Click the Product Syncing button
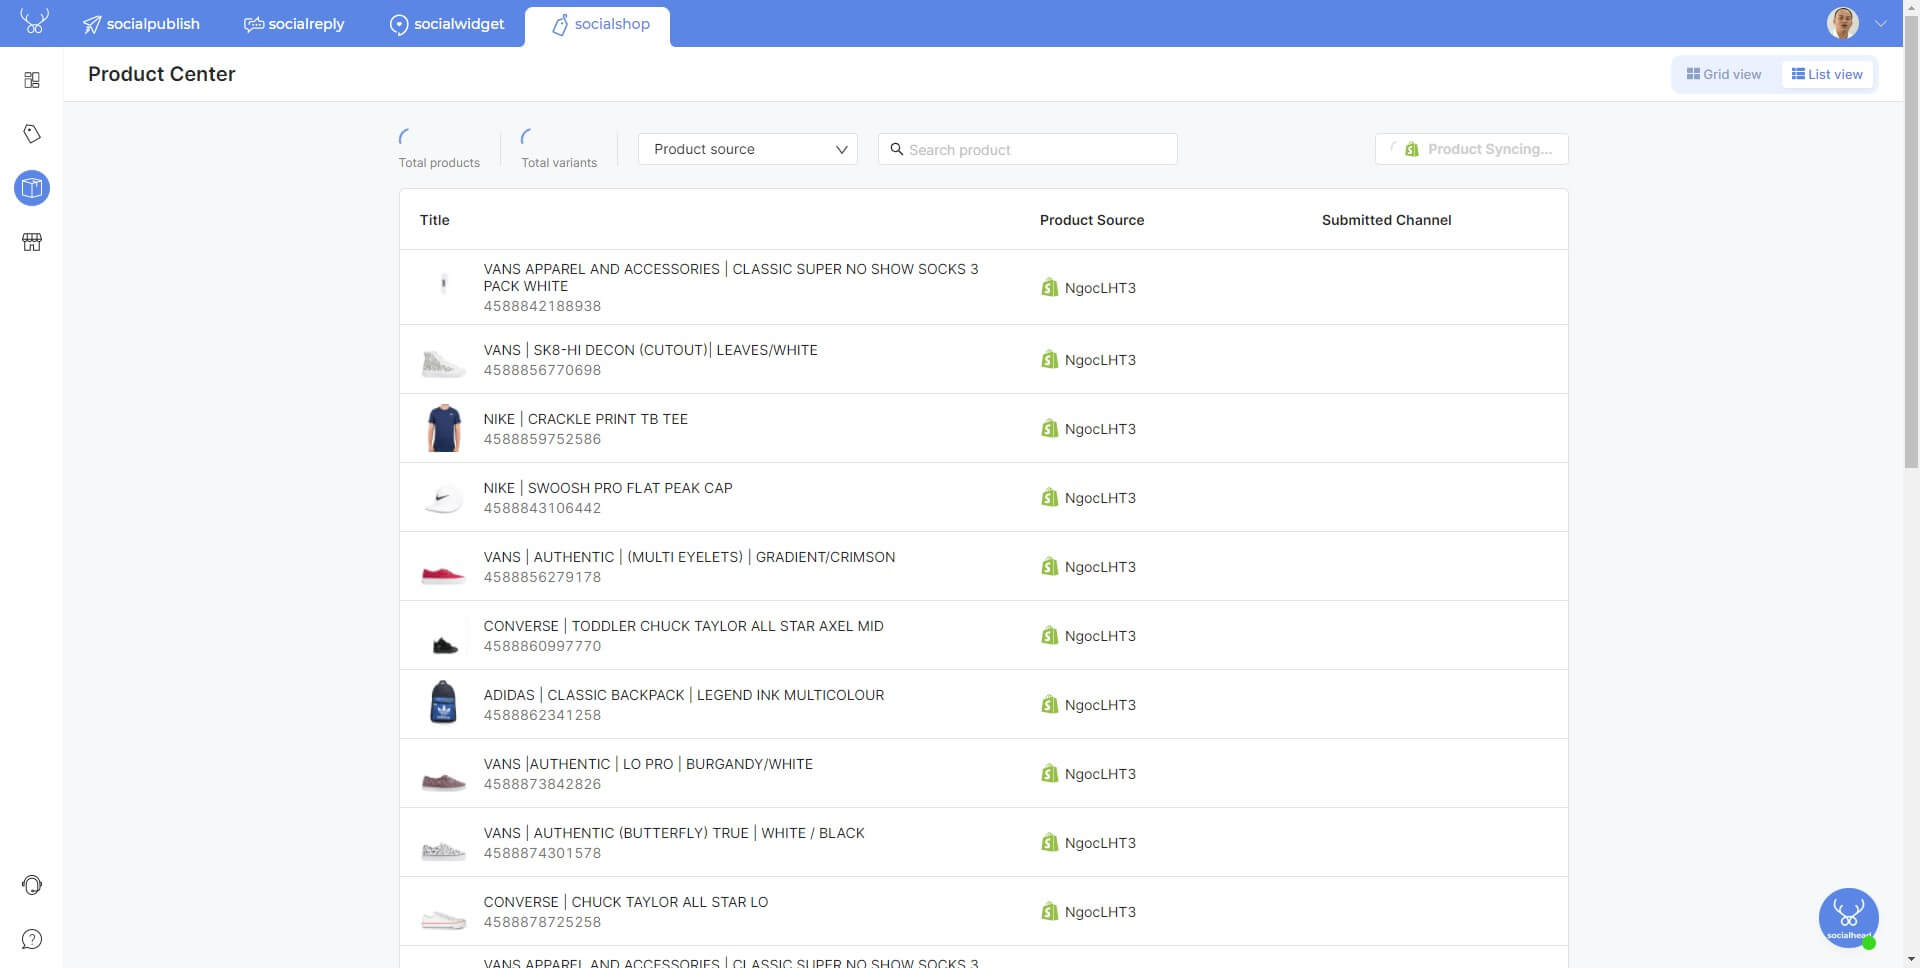1920x968 pixels. click(x=1471, y=149)
